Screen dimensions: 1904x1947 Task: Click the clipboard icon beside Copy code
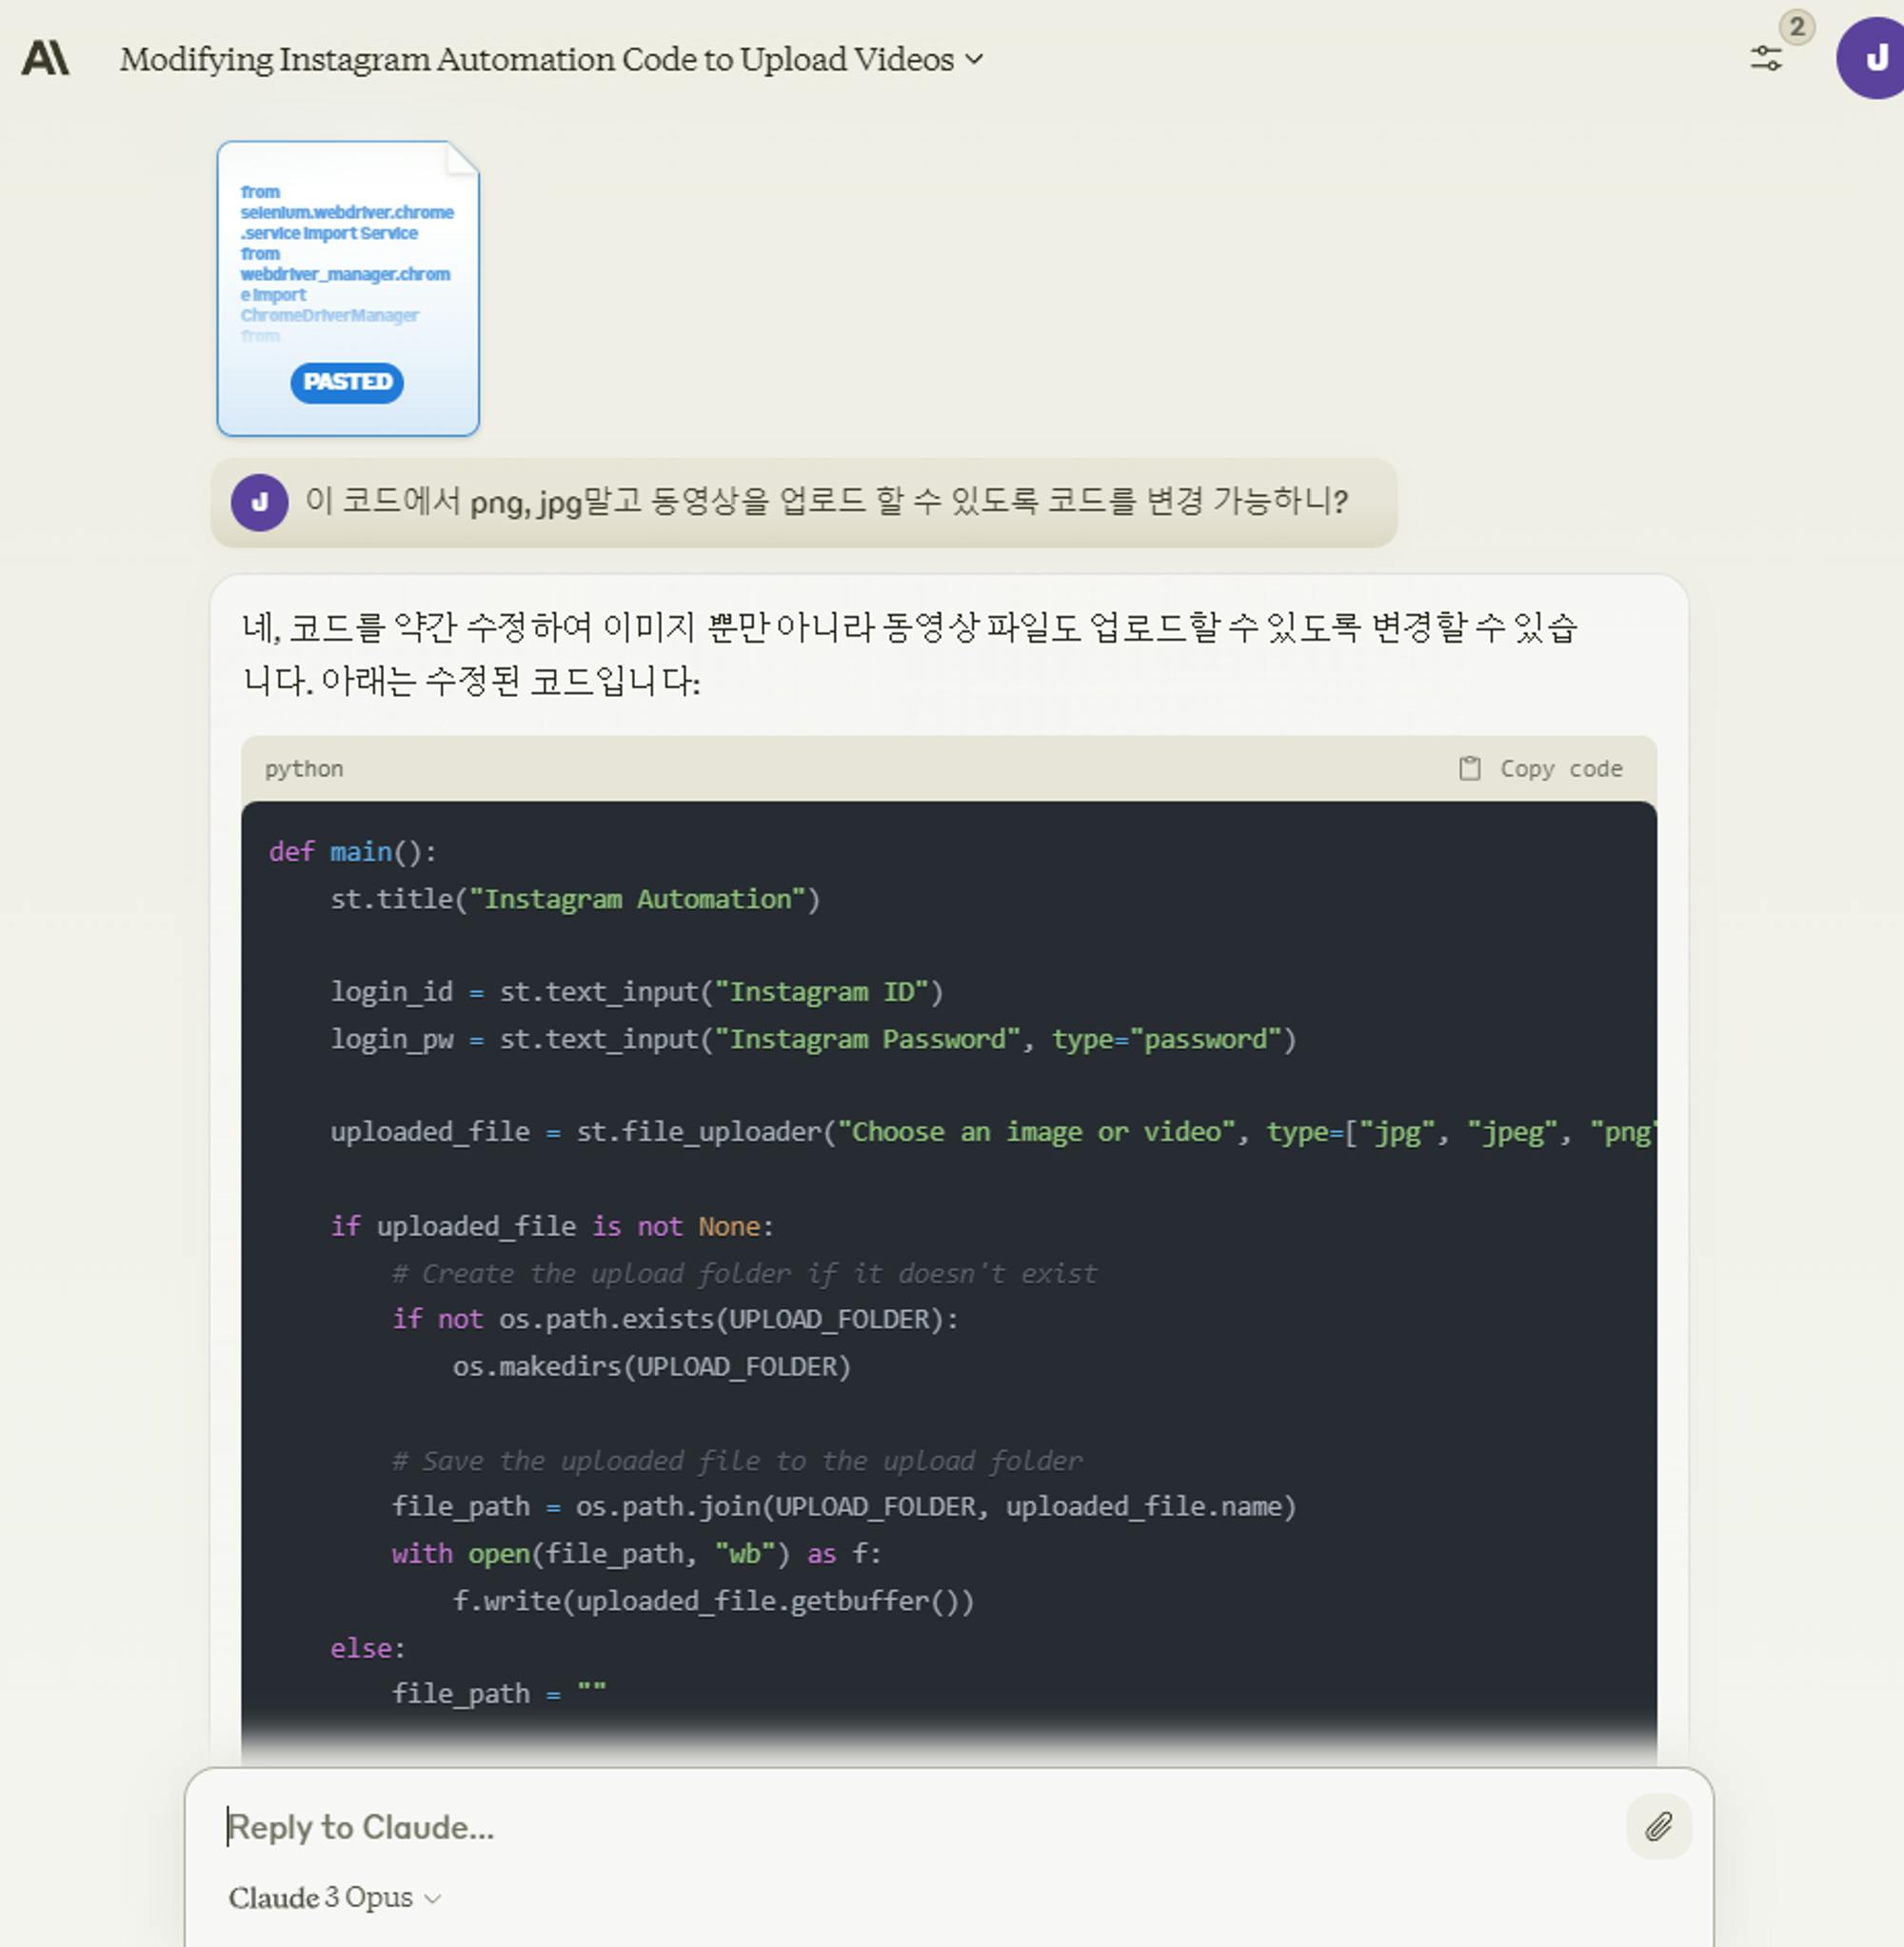click(1469, 768)
